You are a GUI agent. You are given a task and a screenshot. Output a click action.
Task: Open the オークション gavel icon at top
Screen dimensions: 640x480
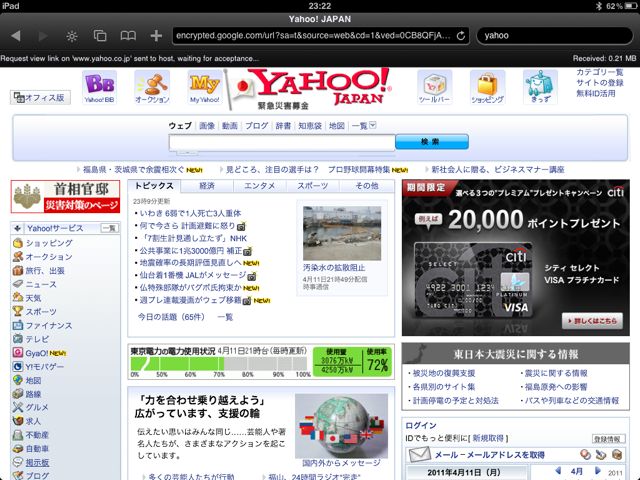[x=152, y=87]
